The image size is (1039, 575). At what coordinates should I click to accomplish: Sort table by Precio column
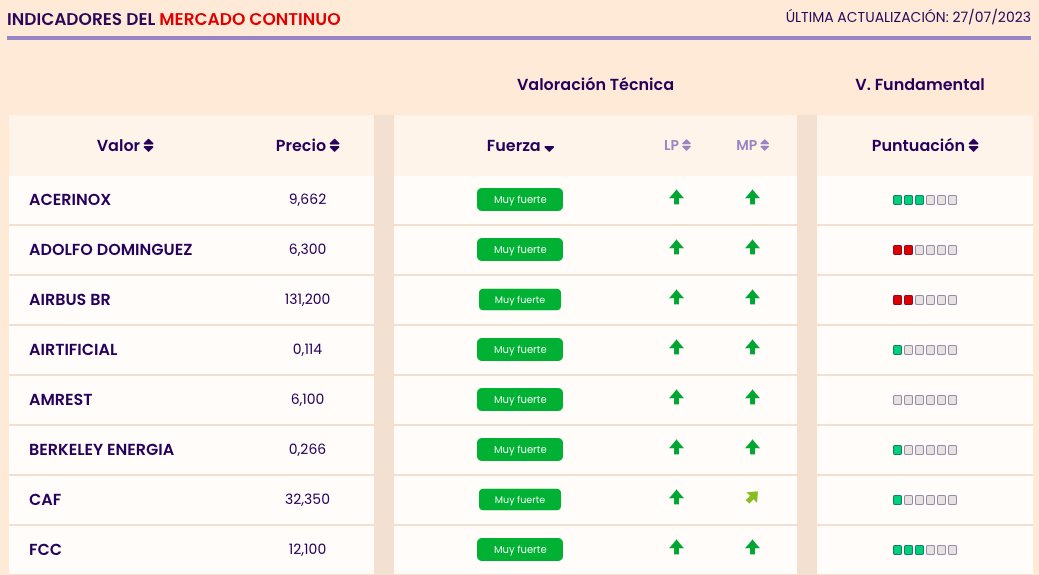click(x=307, y=146)
